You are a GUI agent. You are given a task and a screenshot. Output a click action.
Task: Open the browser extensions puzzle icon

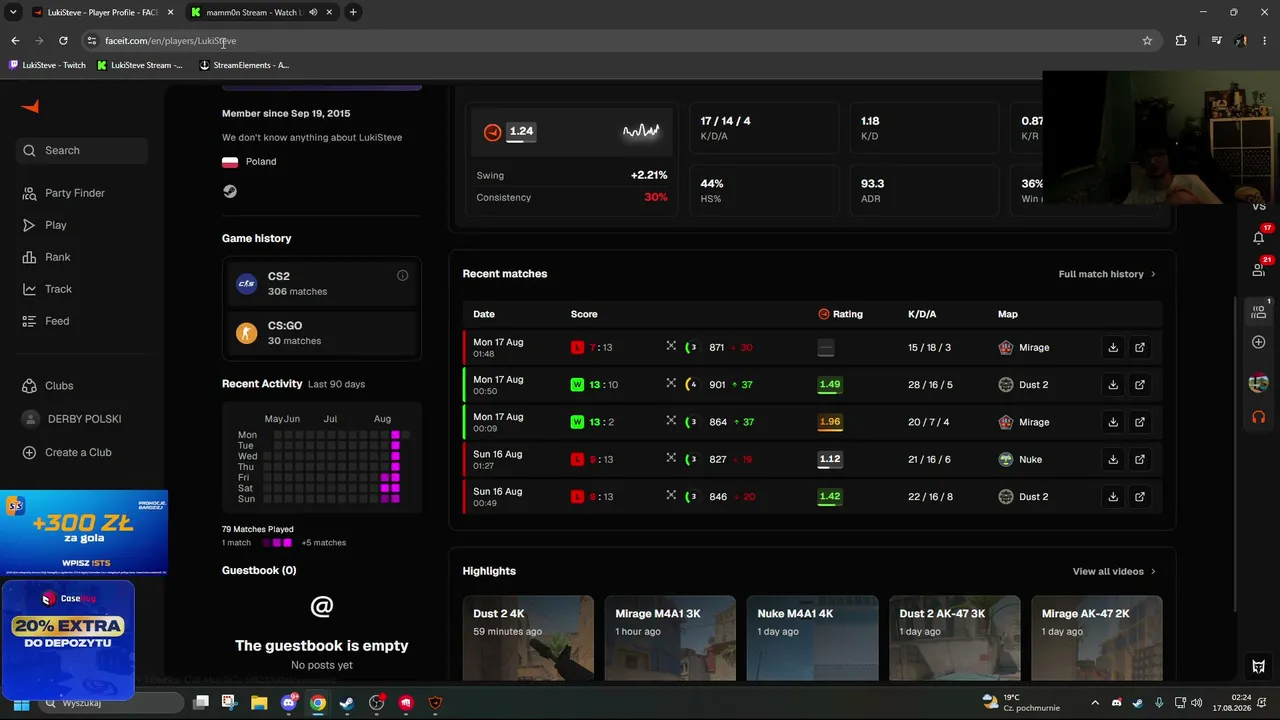click(x=1181, y=41)
